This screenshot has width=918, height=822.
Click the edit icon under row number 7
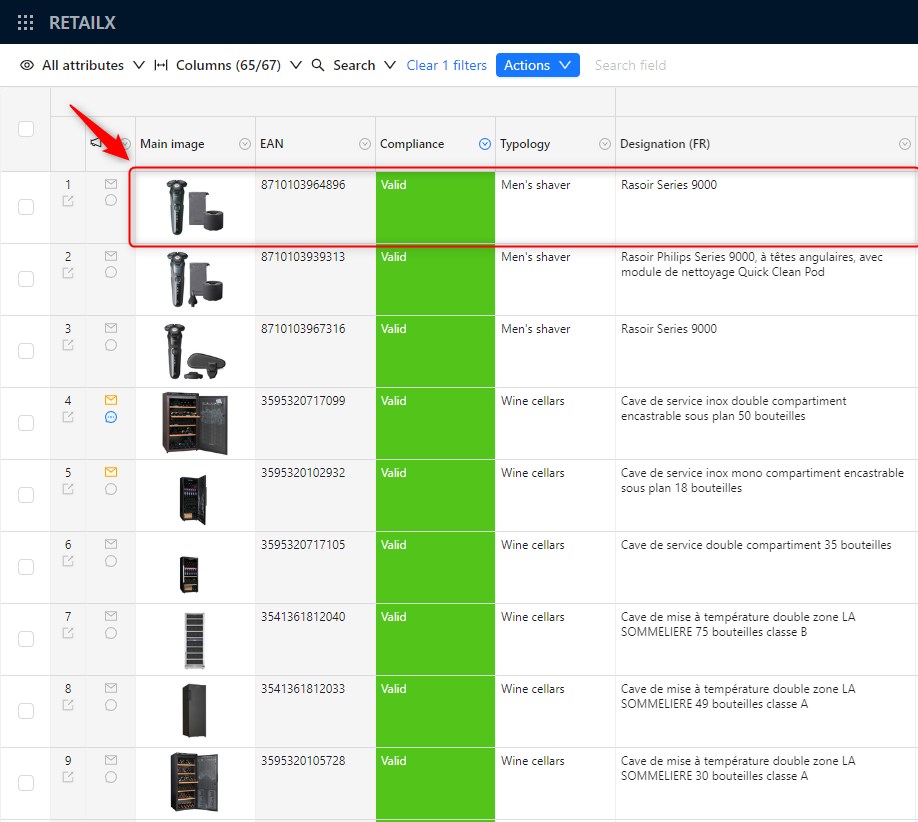pos(68,633)
